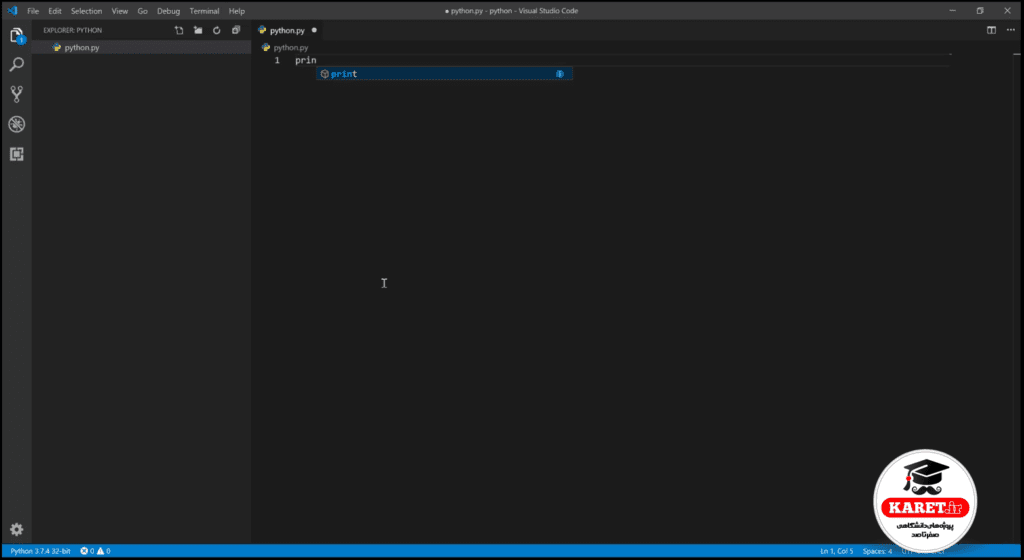Change indentation via Spaces: 4
The width and height of the screenshot is (1024, 560).
pyautogui.click(x=877, y=551)
